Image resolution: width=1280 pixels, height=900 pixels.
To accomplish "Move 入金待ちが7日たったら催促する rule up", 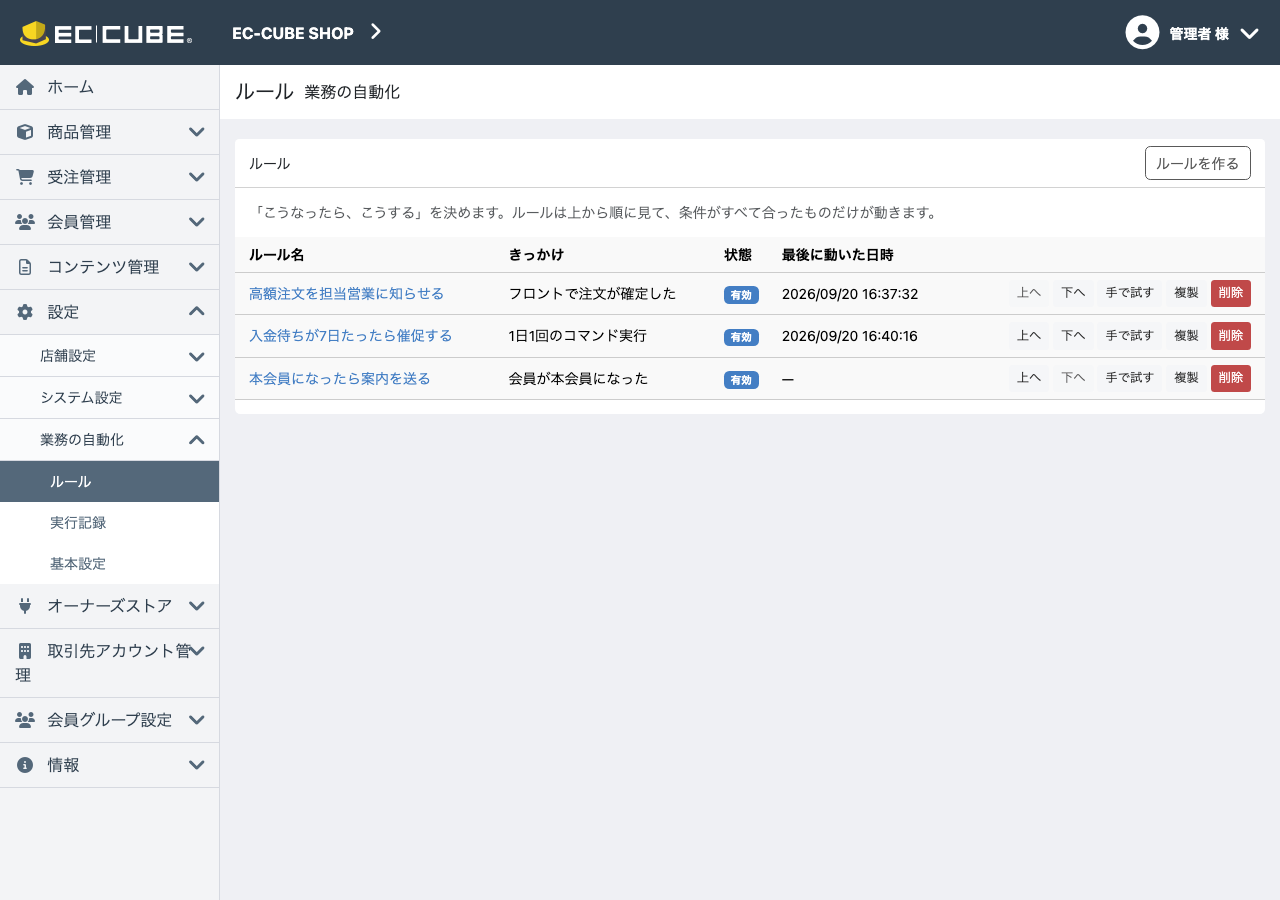I will [1029, 336].
